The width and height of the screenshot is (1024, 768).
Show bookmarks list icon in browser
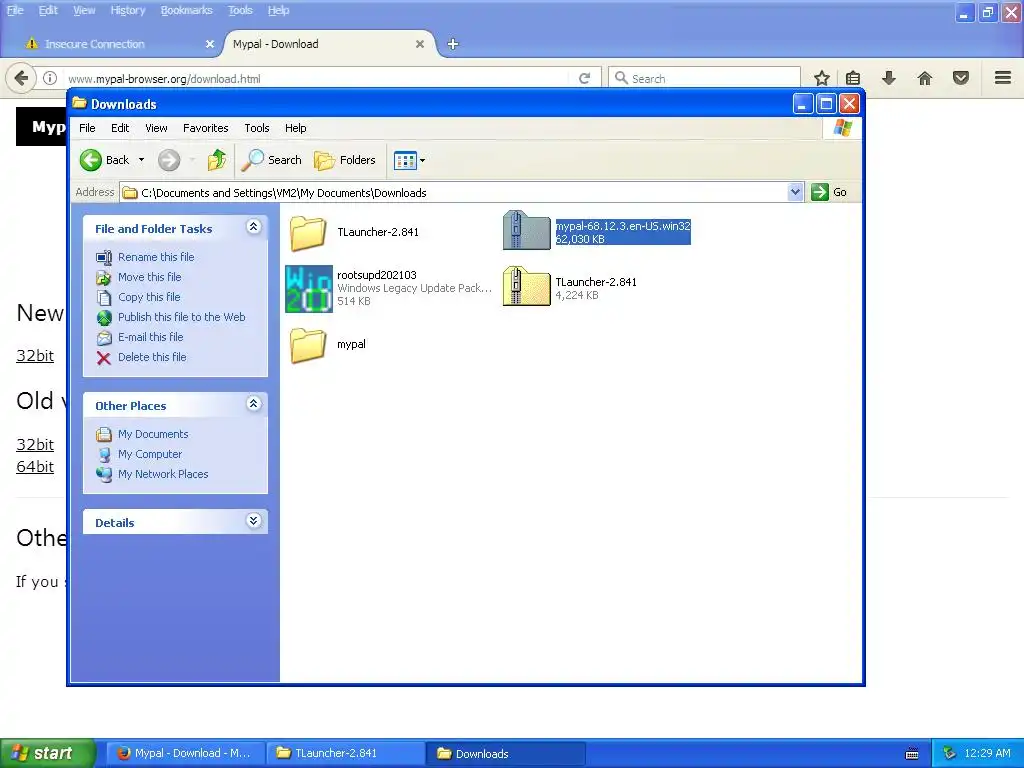tap(853, 78)
